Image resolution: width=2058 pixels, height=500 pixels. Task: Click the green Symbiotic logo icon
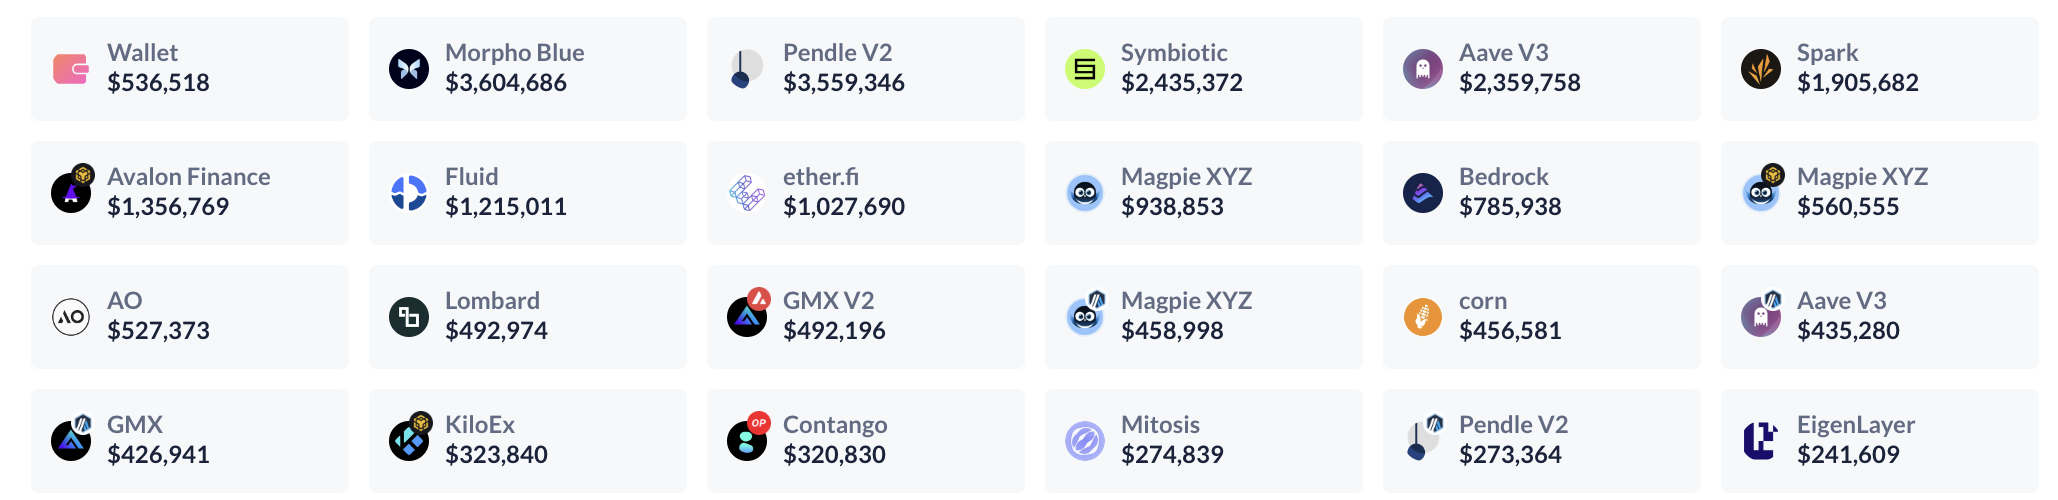[x=1085, y=69]
